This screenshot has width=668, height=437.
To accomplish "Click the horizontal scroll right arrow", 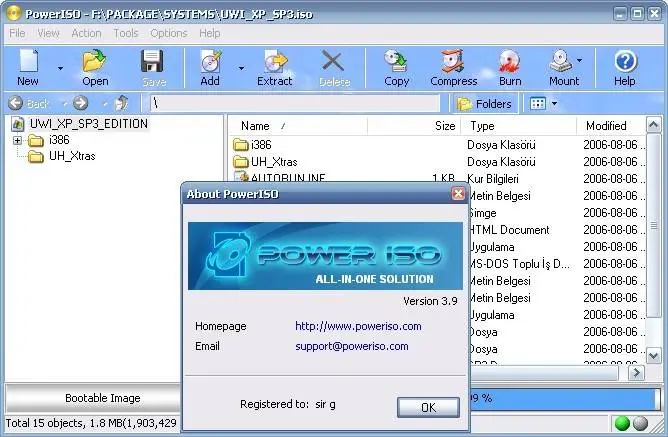I will [636, 373].
